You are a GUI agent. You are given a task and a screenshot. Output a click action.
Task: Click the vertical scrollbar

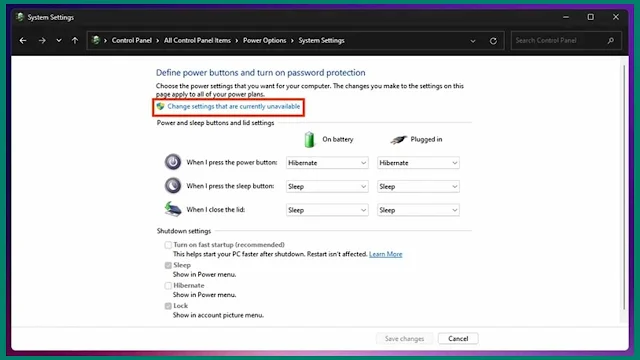624,188
